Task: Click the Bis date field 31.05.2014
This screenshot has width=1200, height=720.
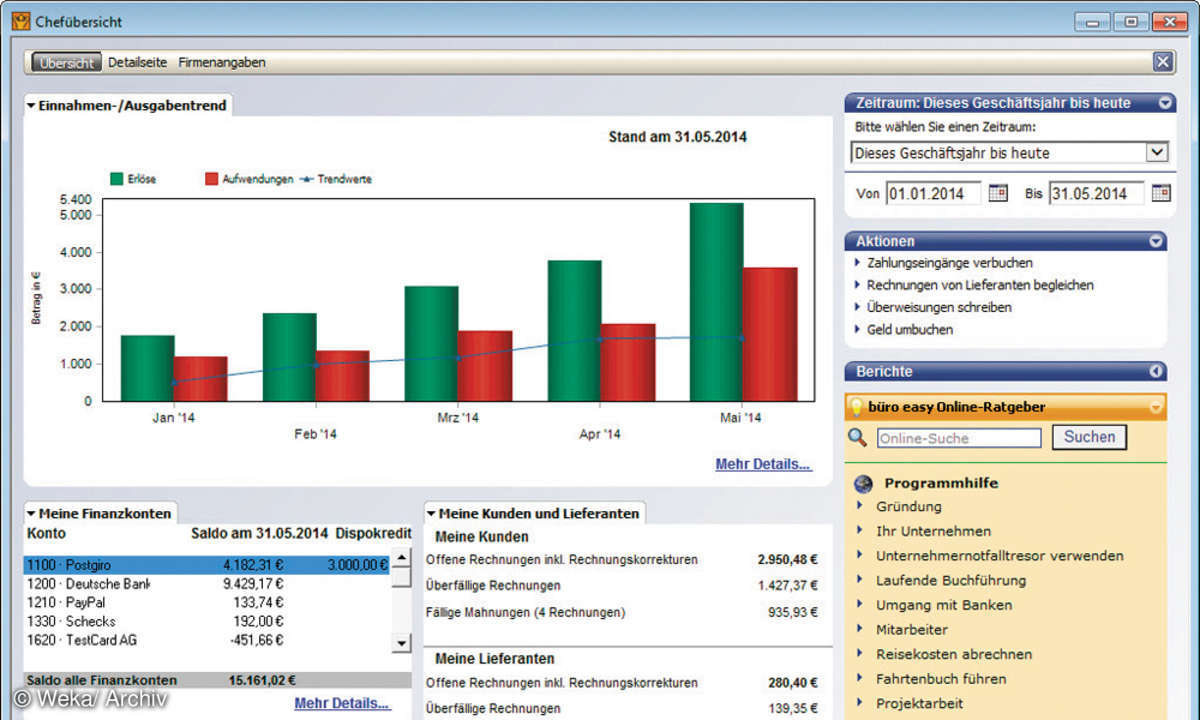Action: tap(1096, 194)
